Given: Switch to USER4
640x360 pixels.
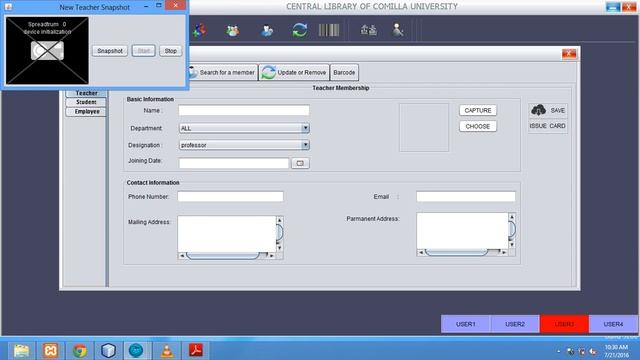Looking at the screenshot, I should 613,324.
